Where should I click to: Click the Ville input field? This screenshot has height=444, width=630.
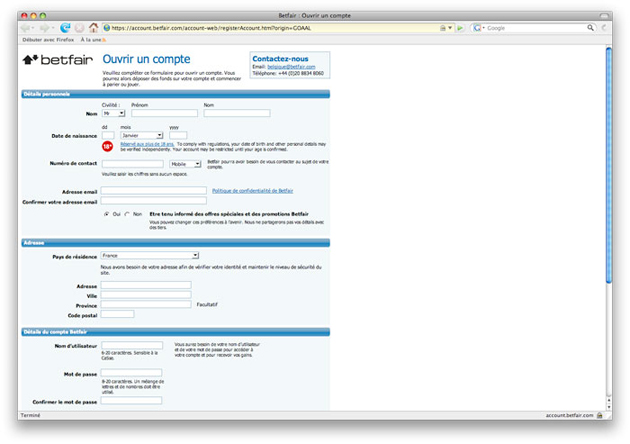tap(146, 295)
